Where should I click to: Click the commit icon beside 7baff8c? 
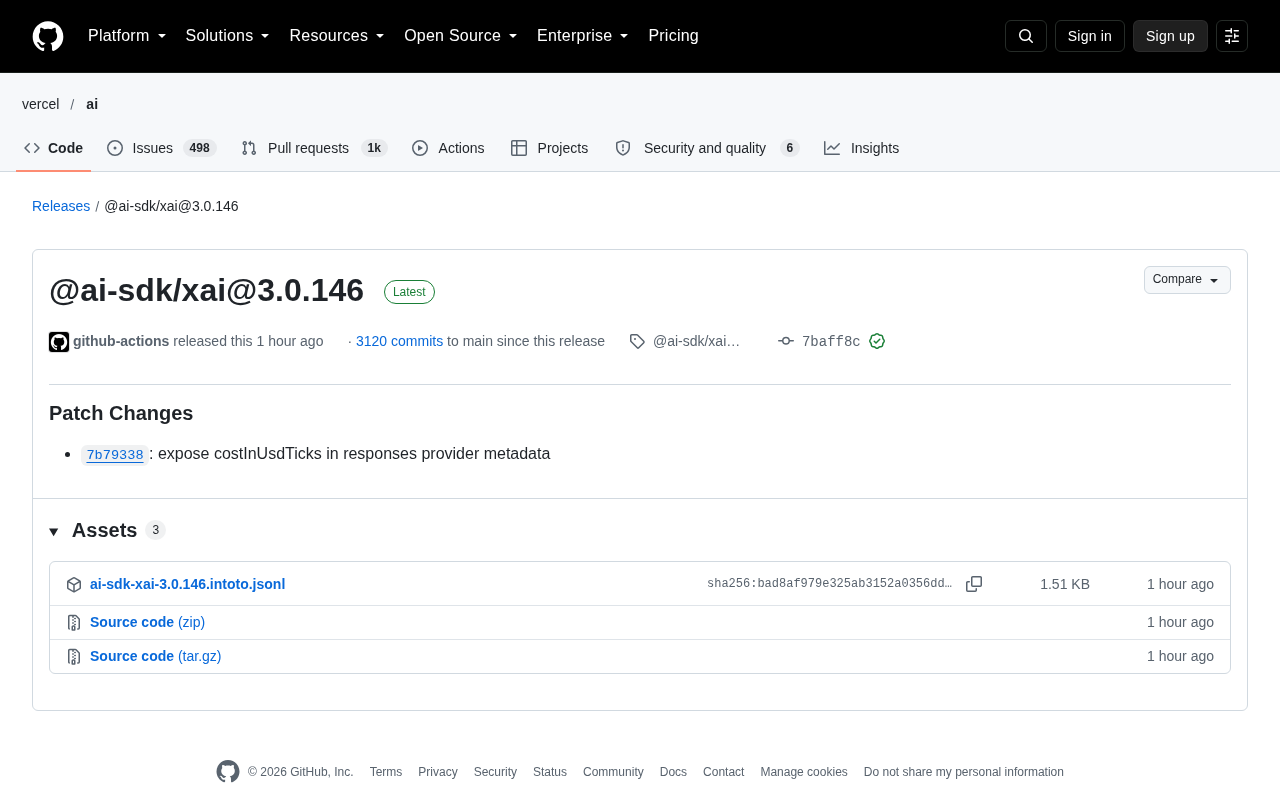[786, 341]
